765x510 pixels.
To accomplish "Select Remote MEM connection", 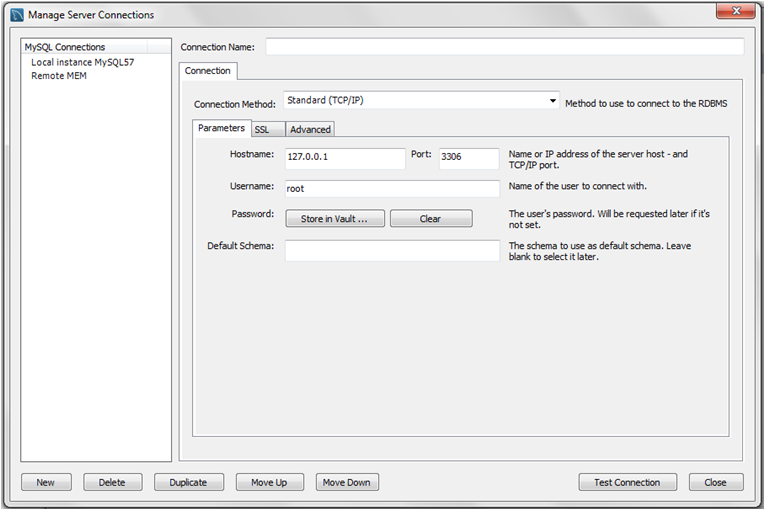I will click(x=59, y=76).
